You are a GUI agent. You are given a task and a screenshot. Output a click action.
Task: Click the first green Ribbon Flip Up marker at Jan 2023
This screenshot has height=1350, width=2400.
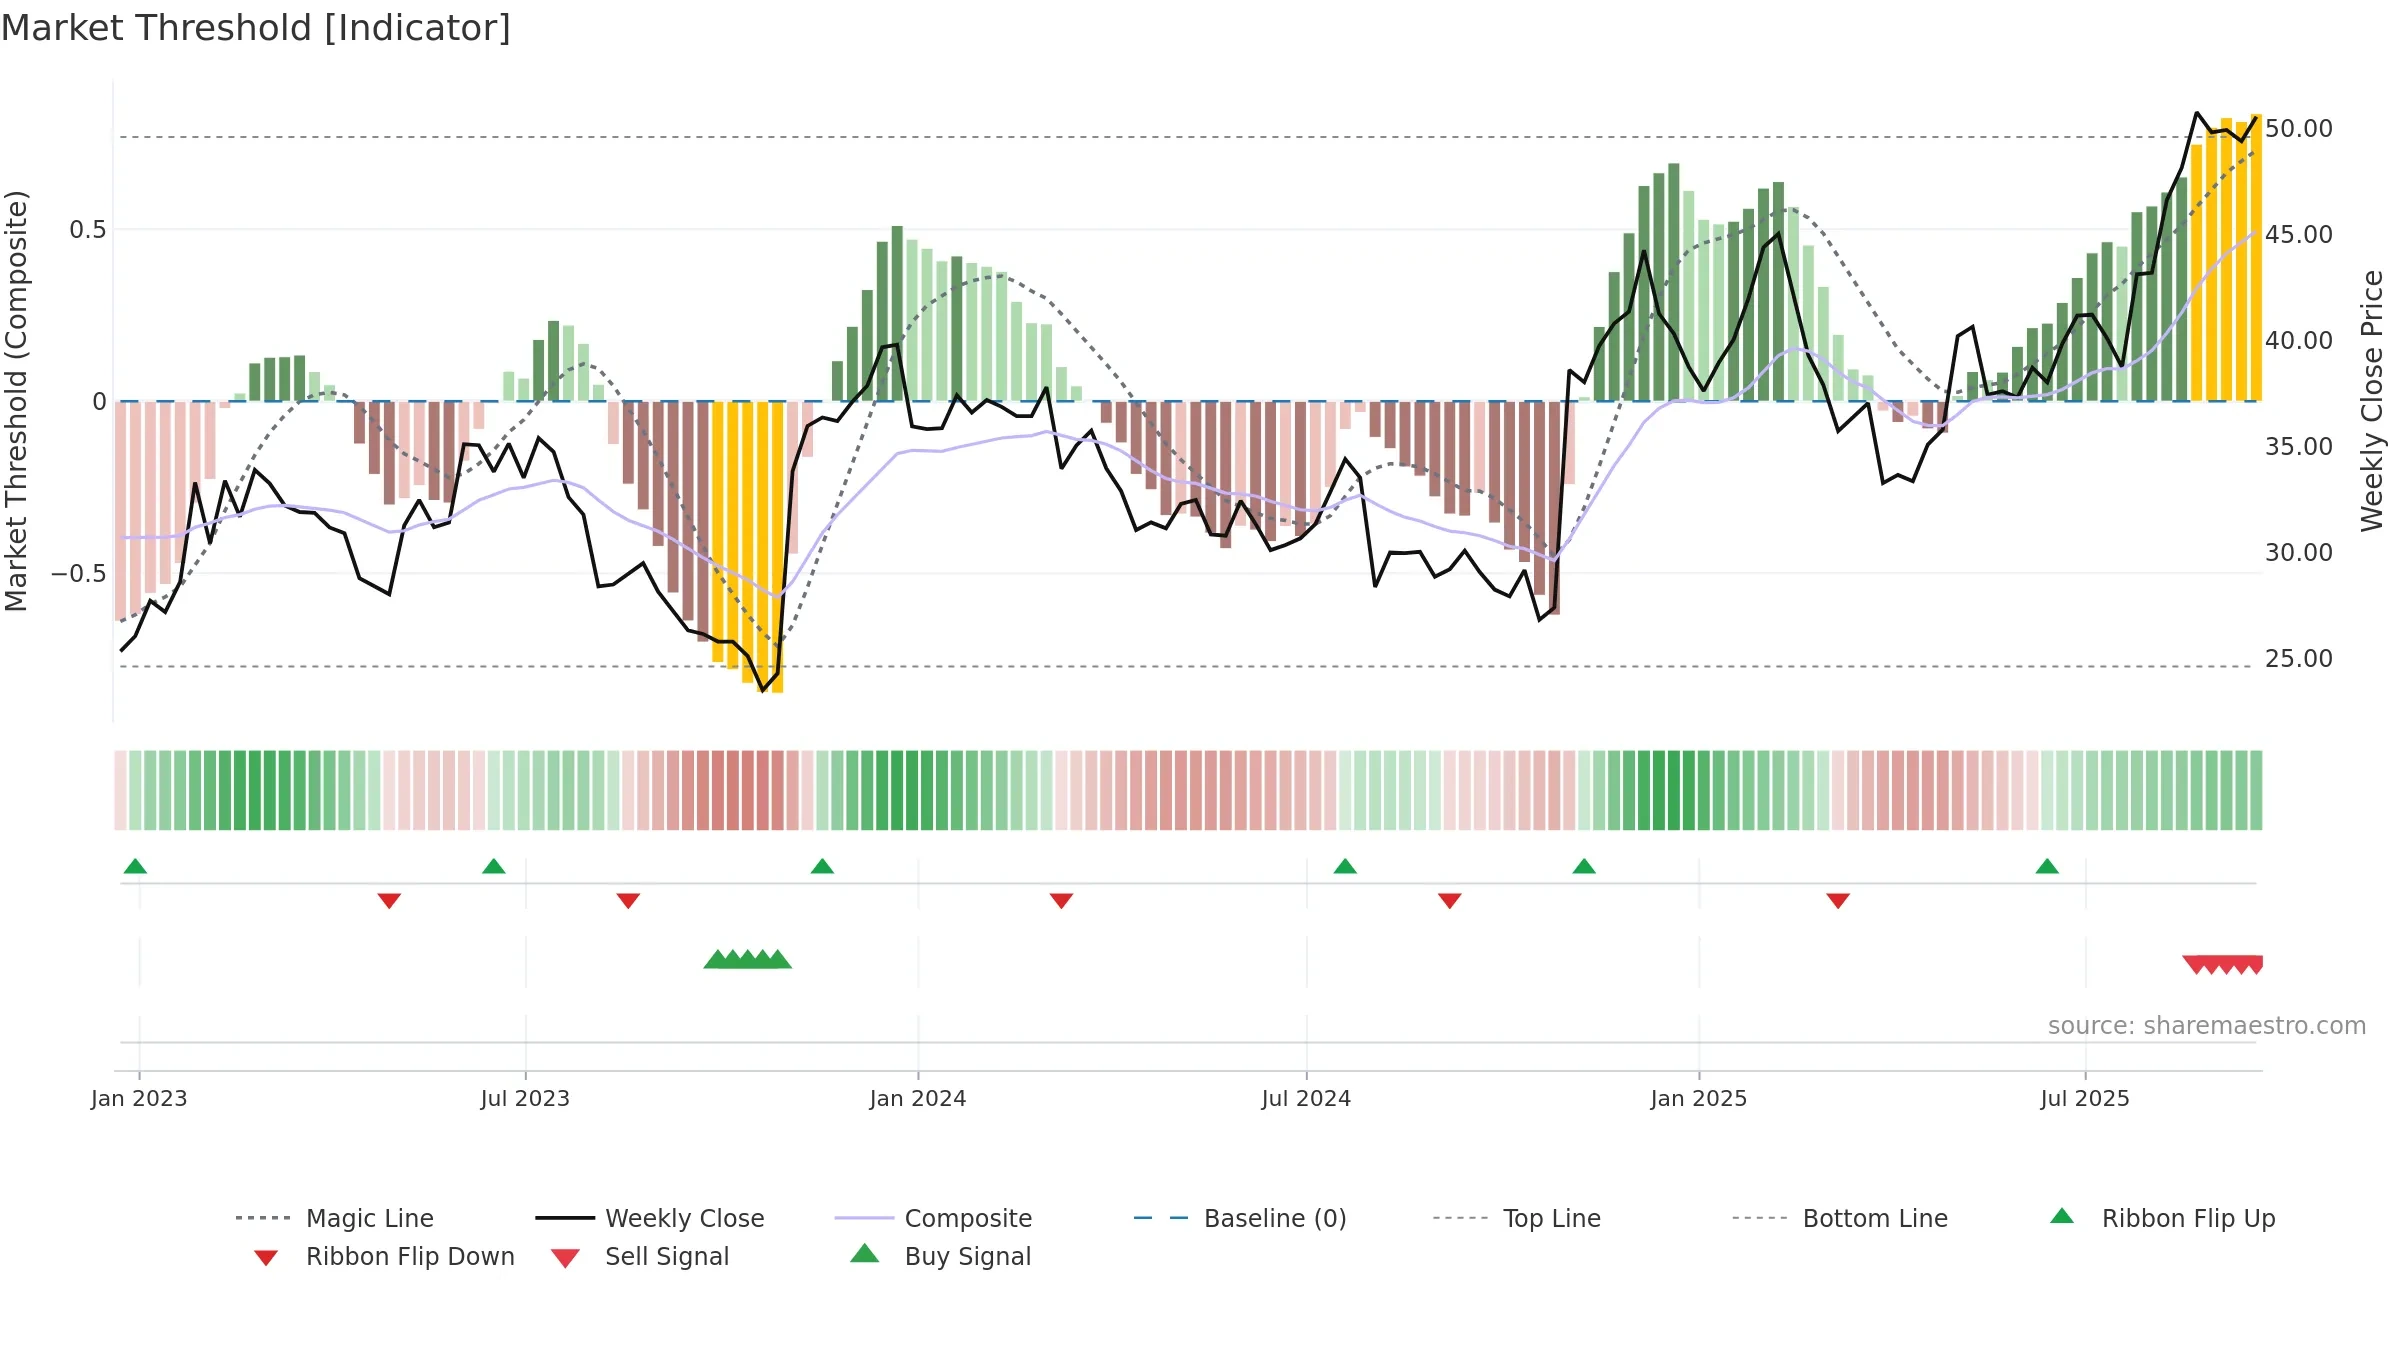coord(135,866)
